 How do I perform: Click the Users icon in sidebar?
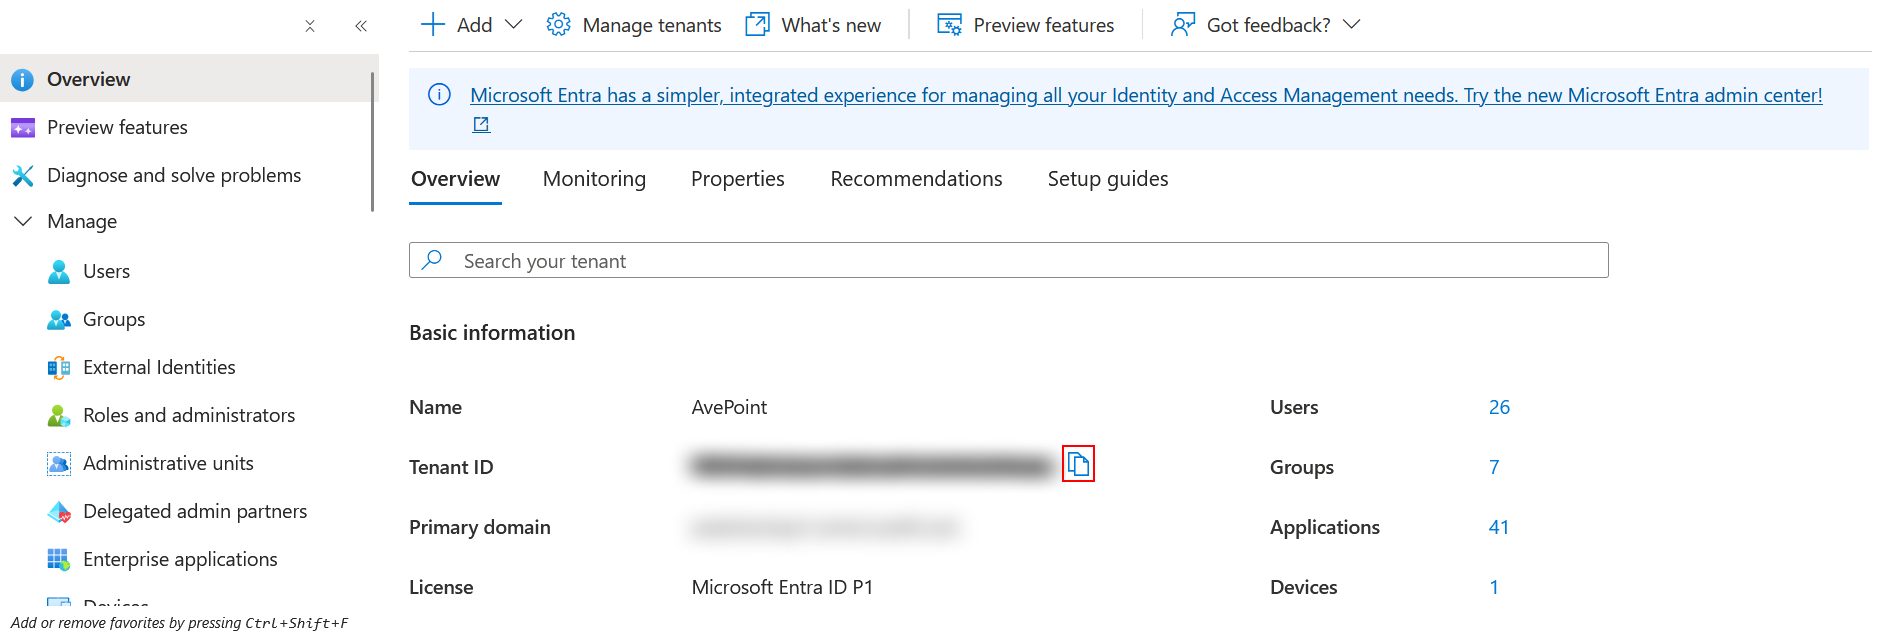point(59,272)
